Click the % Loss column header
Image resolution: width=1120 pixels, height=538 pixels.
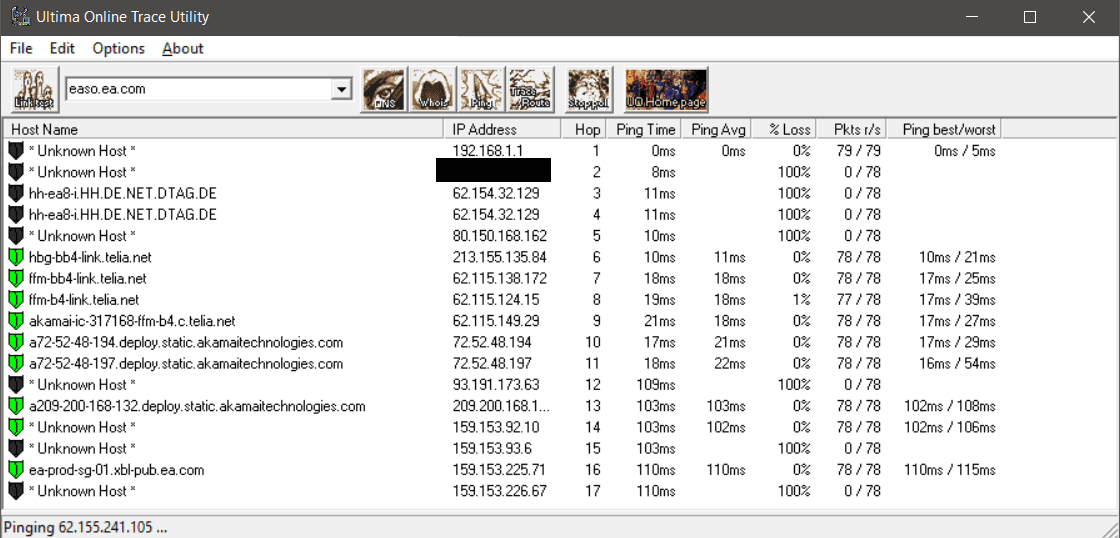[784, 129]
